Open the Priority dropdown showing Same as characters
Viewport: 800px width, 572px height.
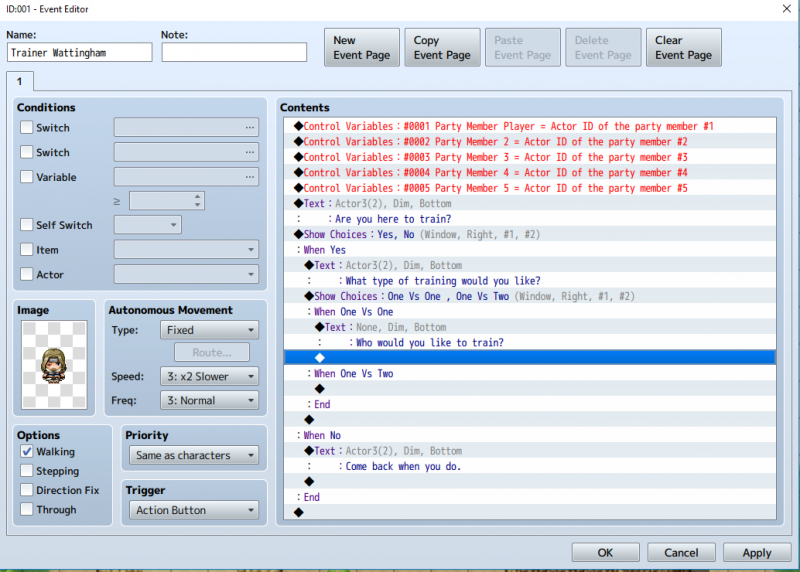tap(194, 455)
